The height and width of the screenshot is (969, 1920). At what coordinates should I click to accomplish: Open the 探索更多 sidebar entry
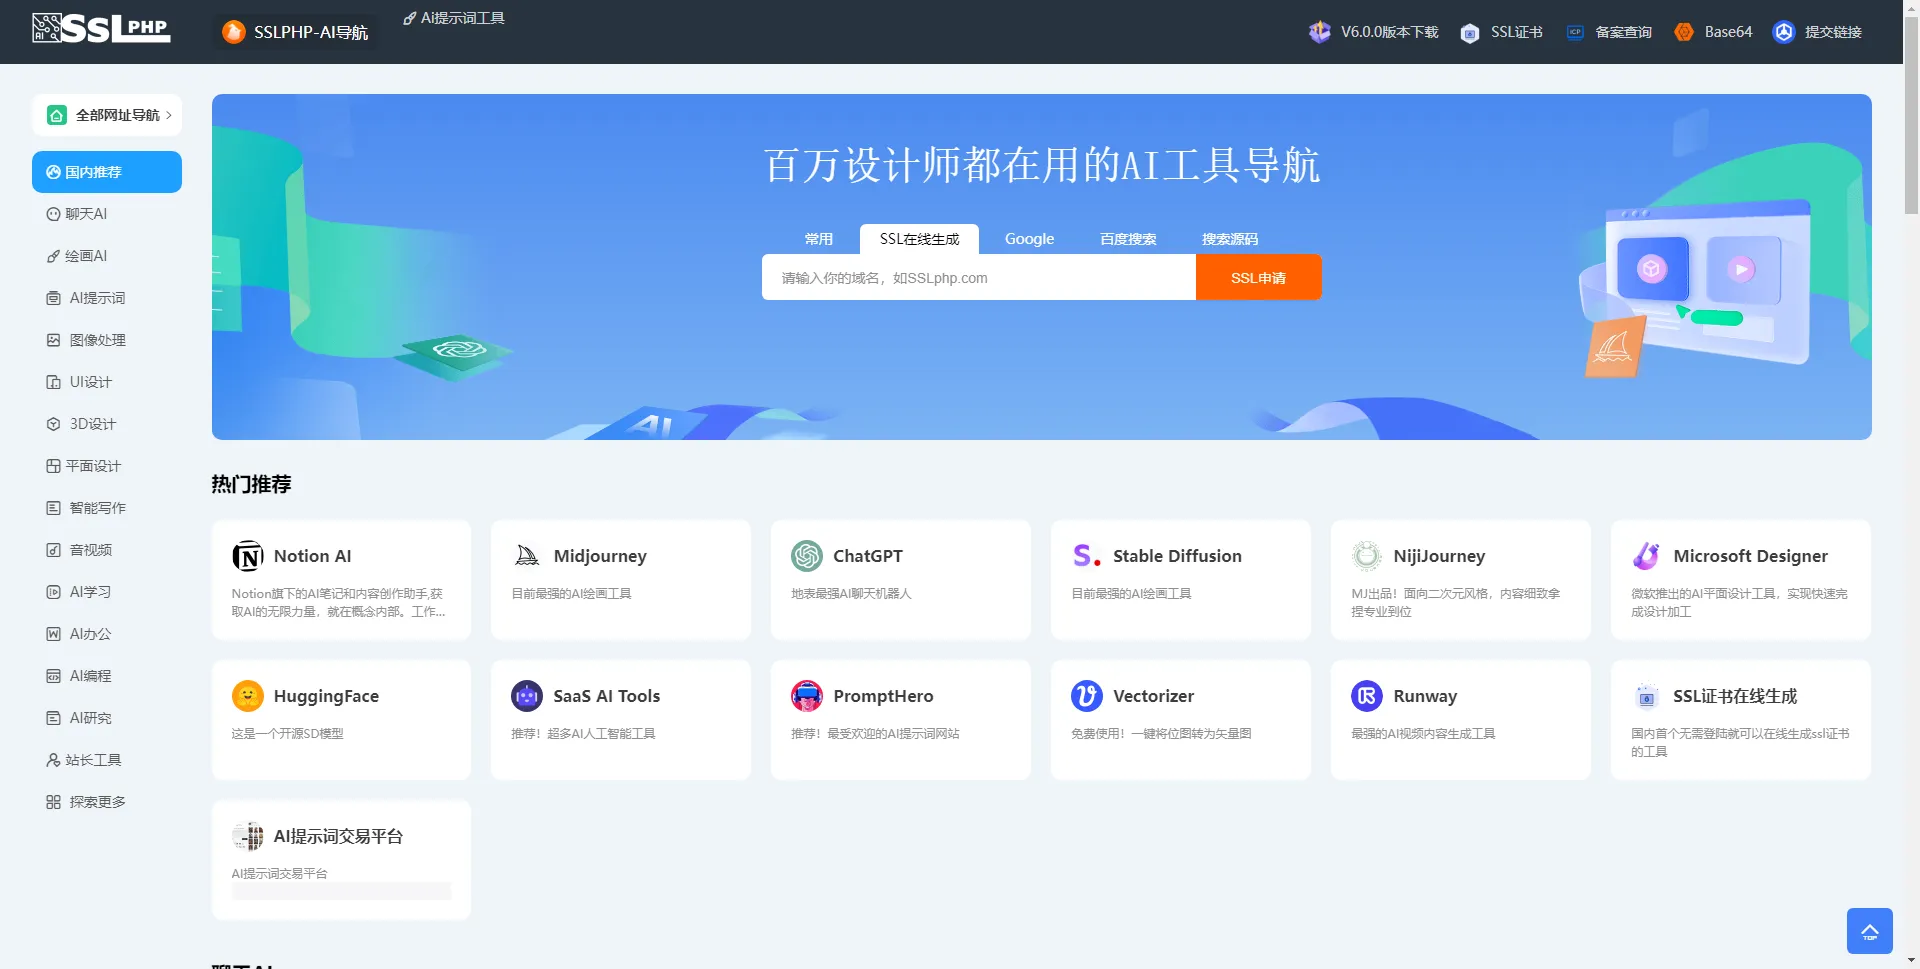tap(97, 801)
